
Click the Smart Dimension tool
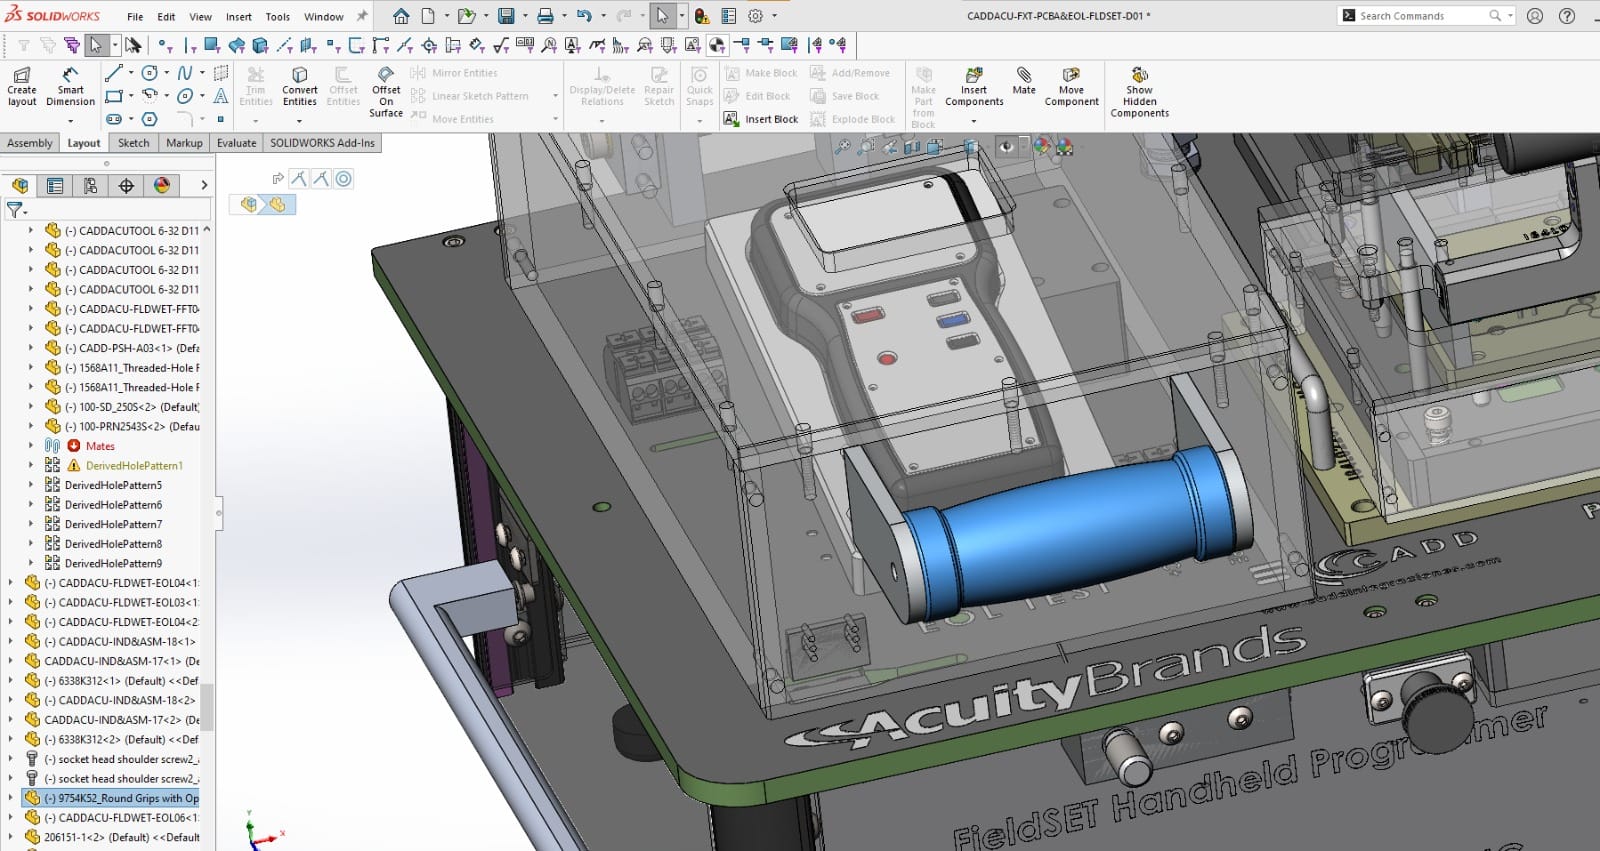pos(70,87)
